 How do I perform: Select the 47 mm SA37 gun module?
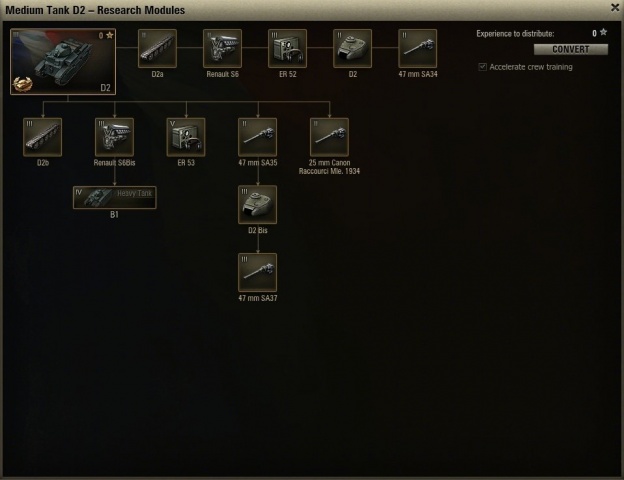257,272
